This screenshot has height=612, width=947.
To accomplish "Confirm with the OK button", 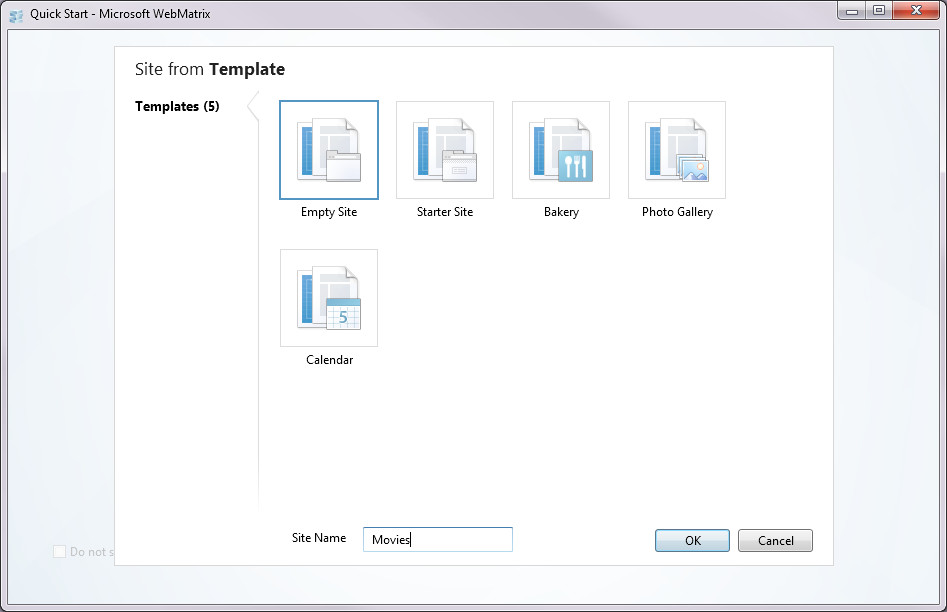I will 692,541.
